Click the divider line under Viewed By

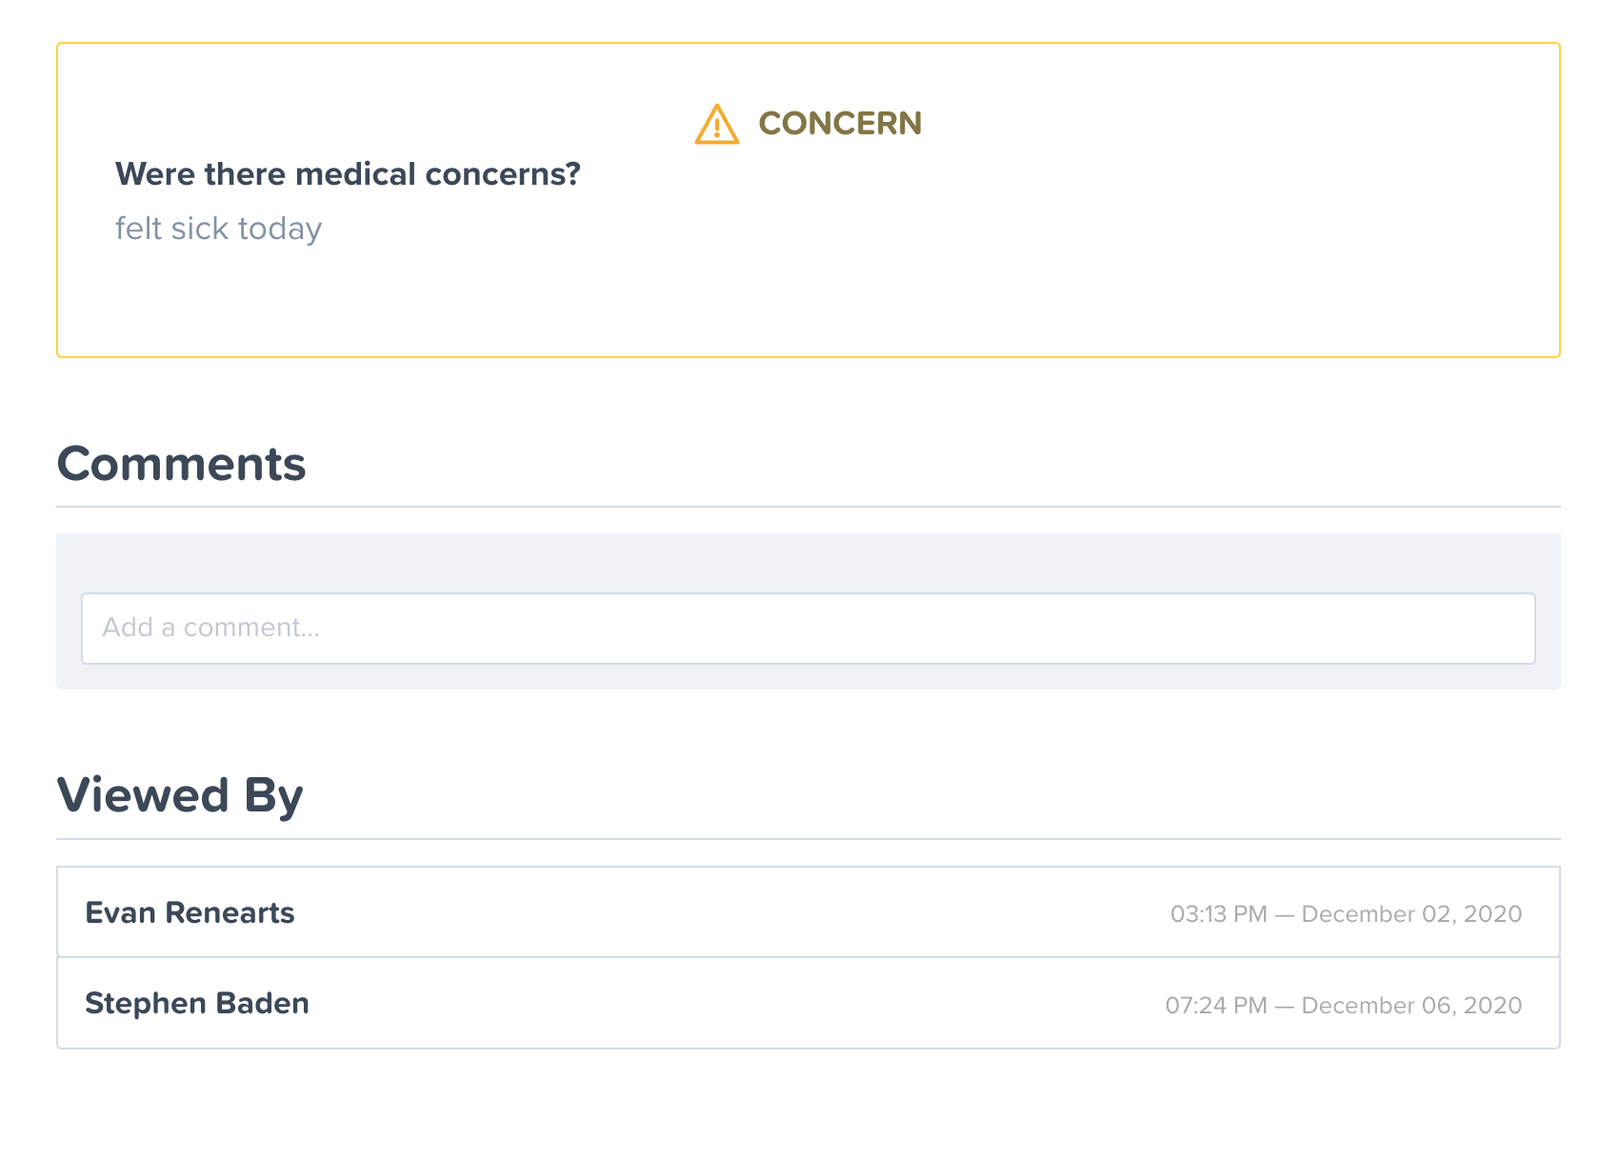point(808,839)
